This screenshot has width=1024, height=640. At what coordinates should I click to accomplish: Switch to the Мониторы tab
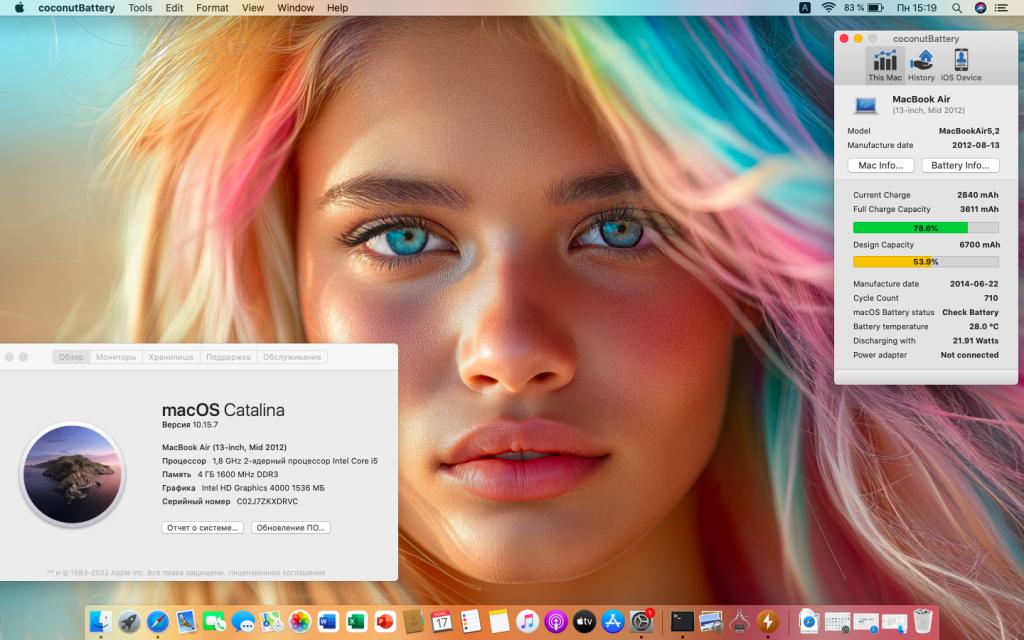116,357
